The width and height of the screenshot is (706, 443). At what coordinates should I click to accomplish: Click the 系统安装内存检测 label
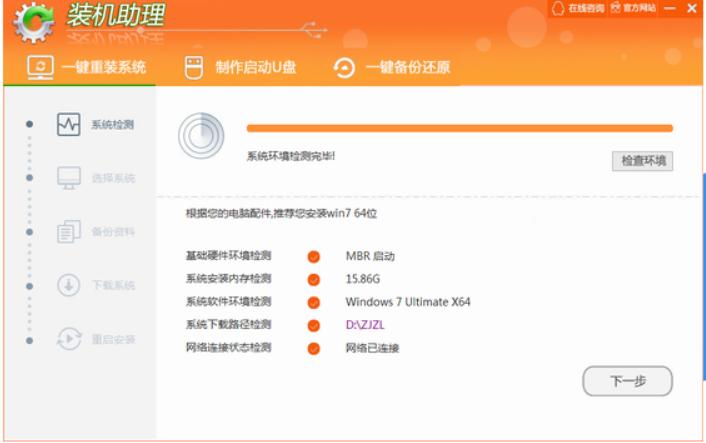[228, 279]
